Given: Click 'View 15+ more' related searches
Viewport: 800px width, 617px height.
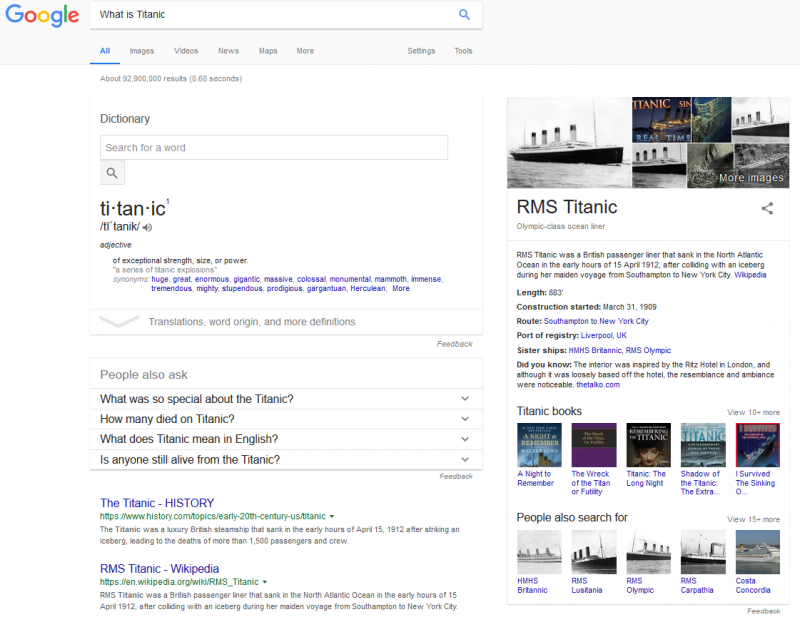Looking at the screenshot, I should coord(753,520).
